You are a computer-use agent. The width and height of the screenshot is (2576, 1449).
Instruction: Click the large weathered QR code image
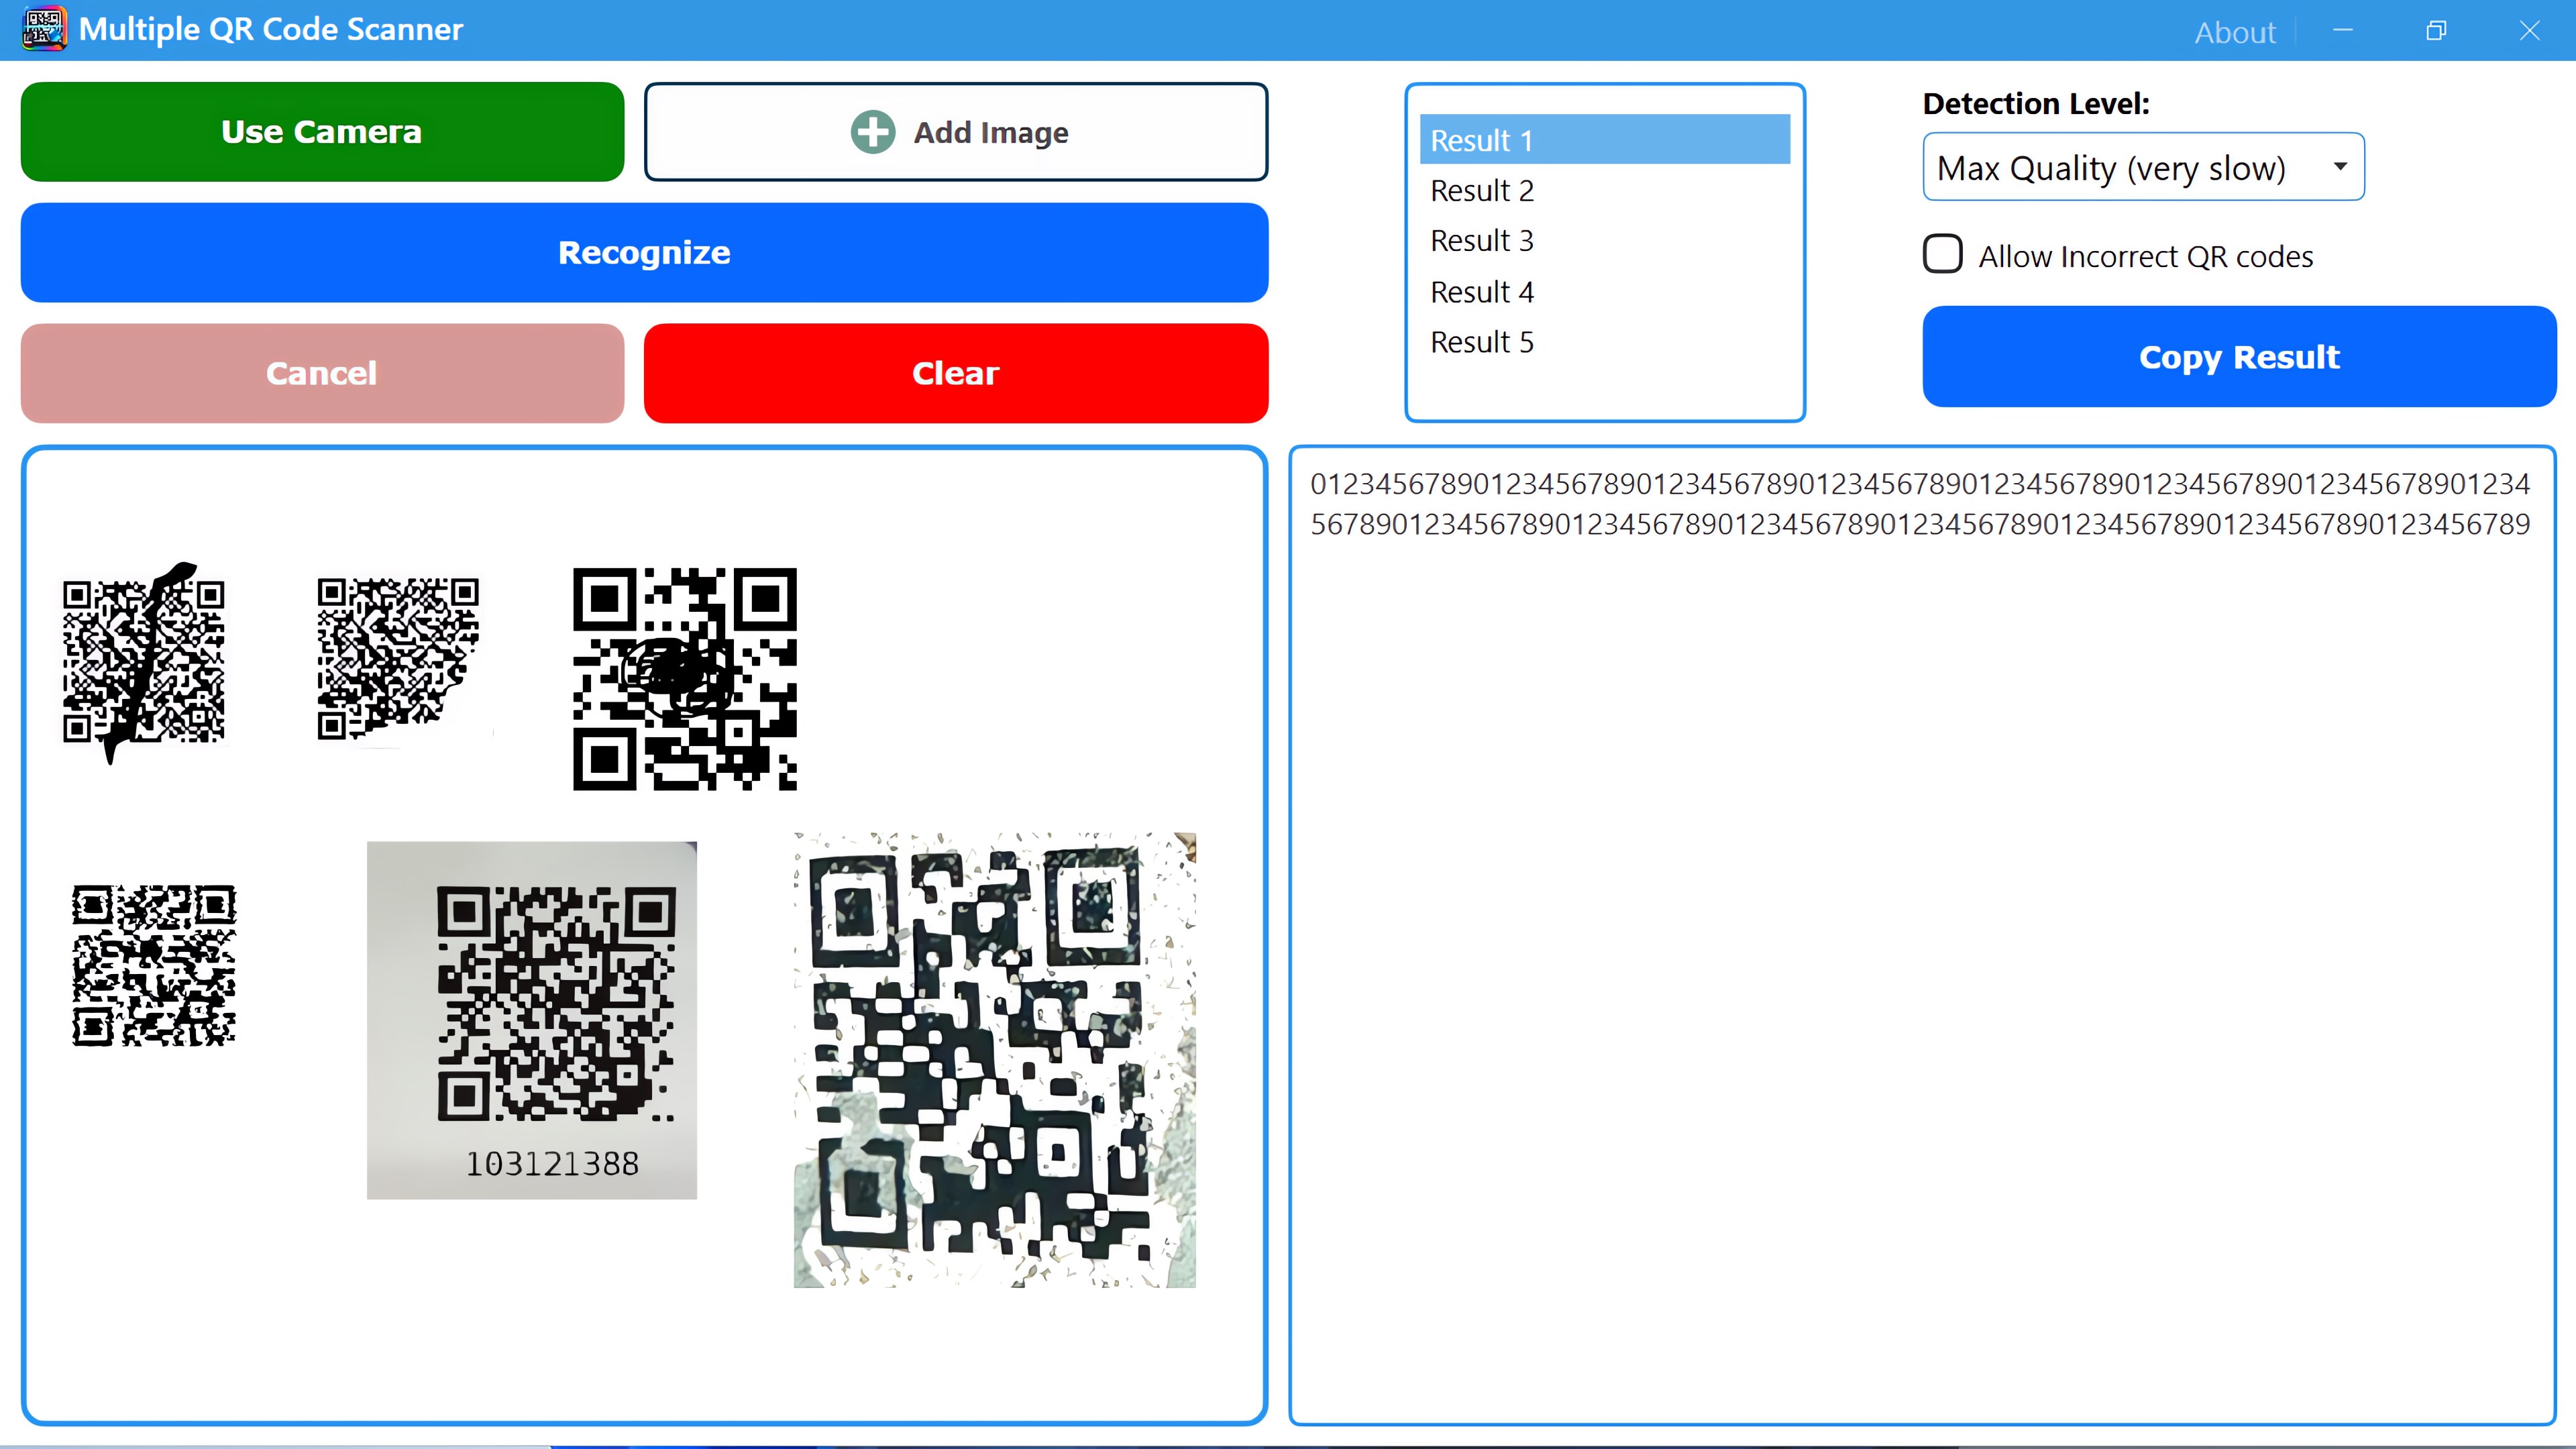tap(994, 1059)
